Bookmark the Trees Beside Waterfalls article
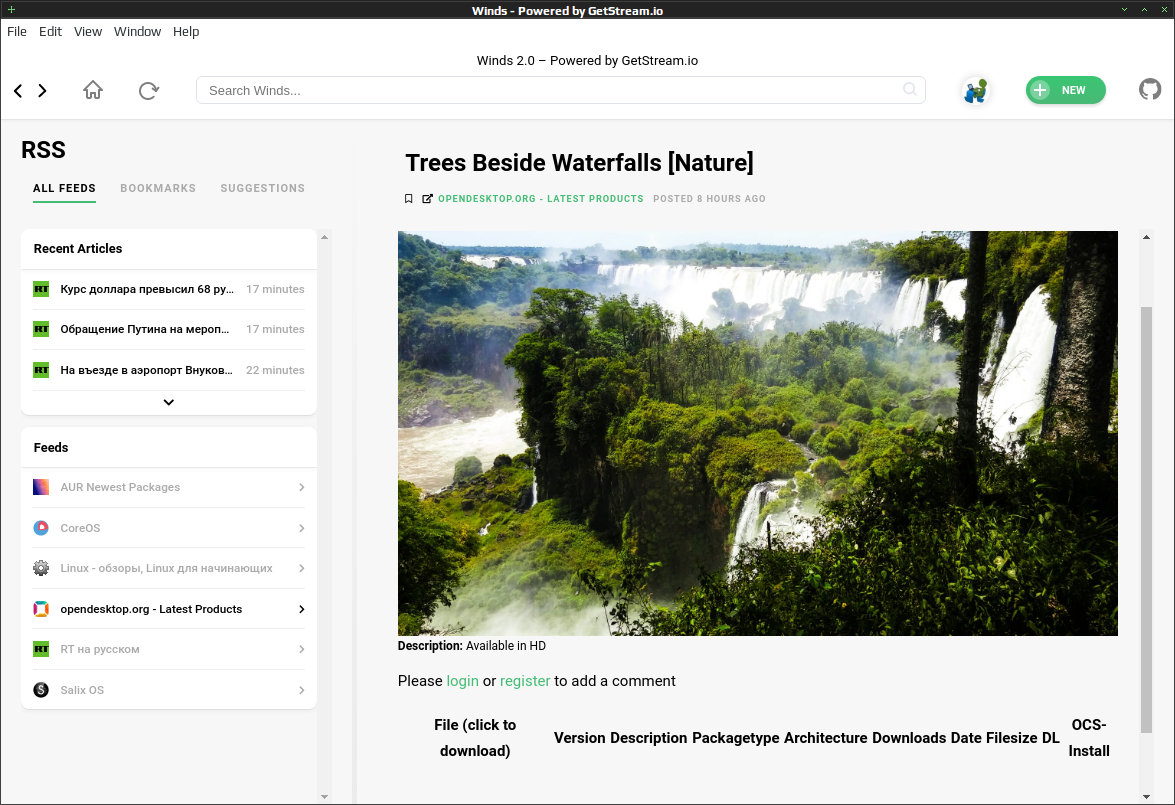This screenshot has height=805, width=1175. (x=408, y=199)
